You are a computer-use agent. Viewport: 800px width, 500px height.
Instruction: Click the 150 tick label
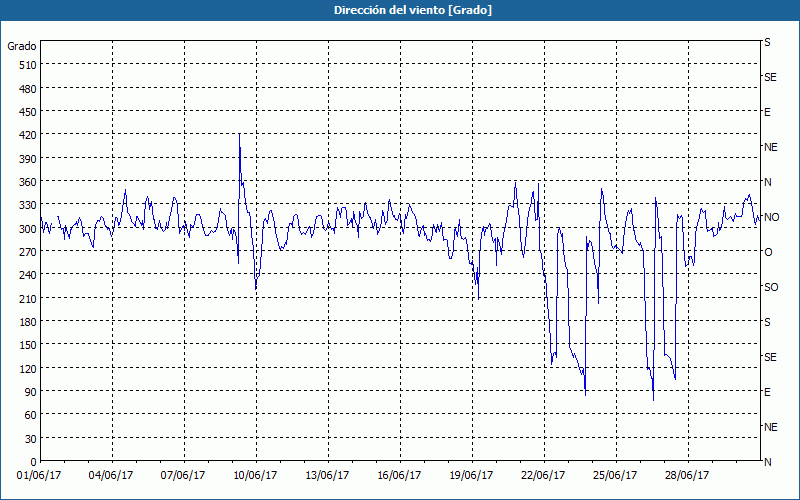click(x=28, y=346)
